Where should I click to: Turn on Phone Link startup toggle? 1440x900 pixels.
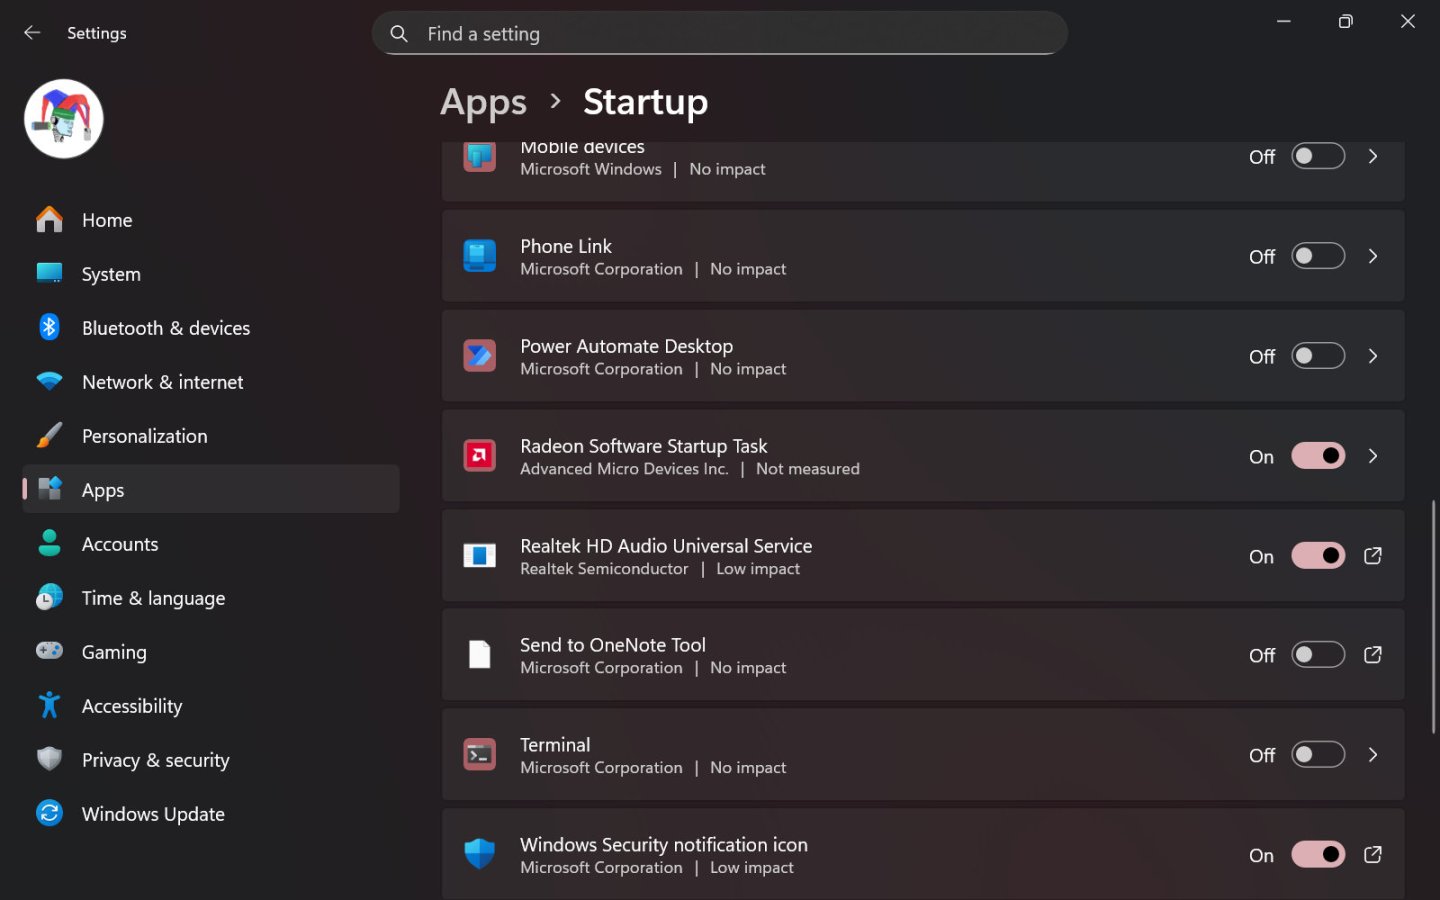point(1317,257)
